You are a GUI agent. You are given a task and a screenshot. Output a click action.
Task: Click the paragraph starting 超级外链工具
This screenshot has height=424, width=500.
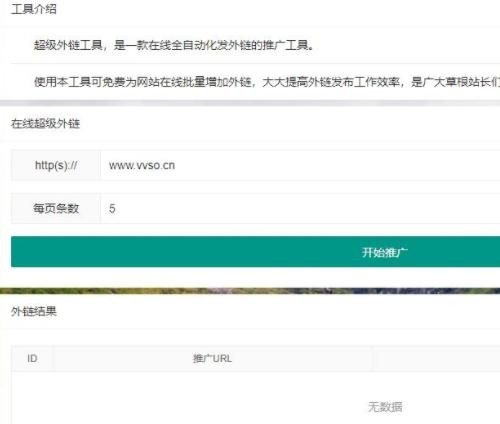(174, 45)
